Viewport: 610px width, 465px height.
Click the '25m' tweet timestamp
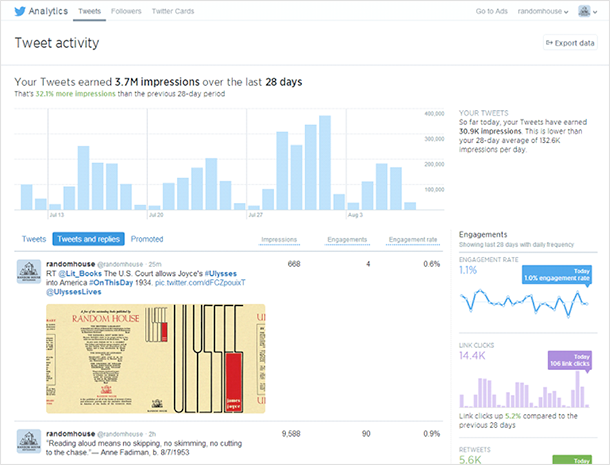tap(155, 264)
